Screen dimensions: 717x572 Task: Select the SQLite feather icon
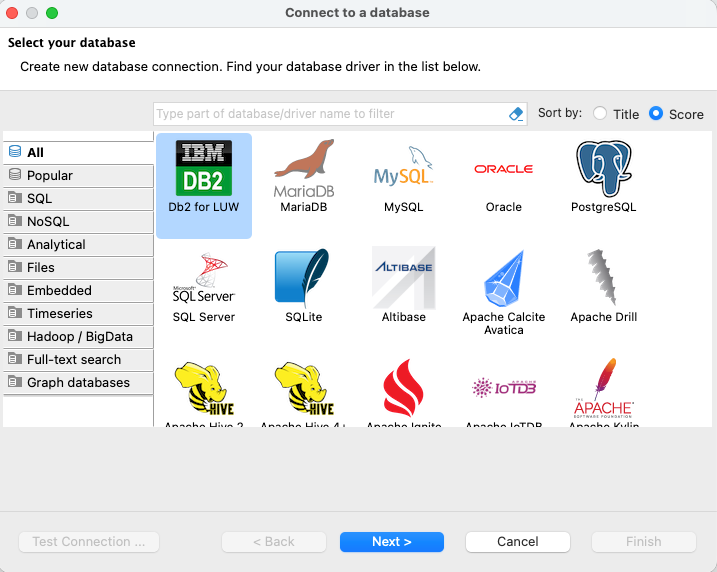[x=302, y=278]
